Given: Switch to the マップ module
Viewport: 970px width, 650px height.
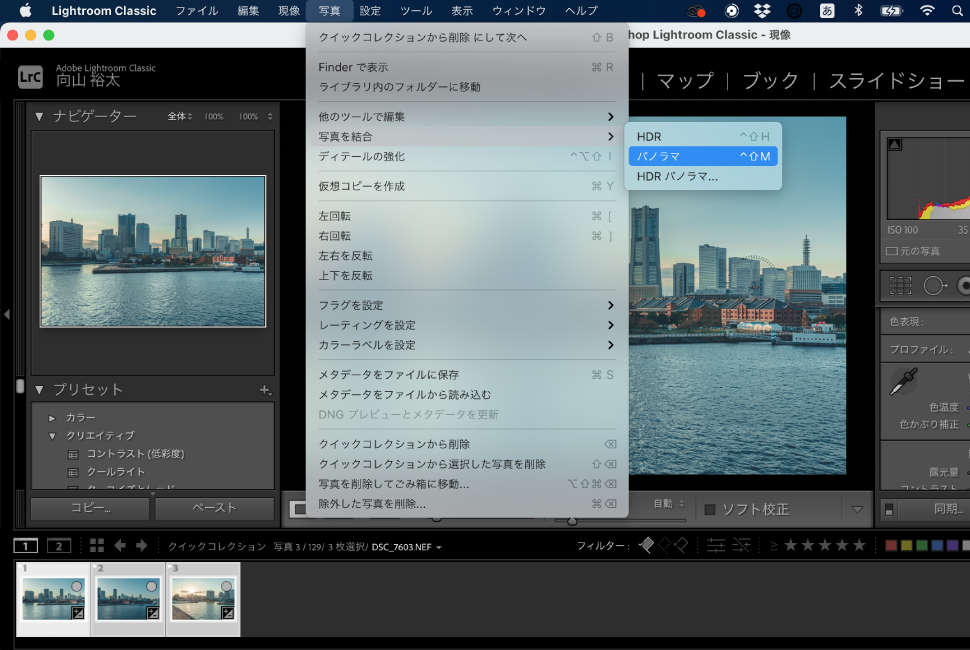Looking at the screenshot, I should click(x=685, y=80).
